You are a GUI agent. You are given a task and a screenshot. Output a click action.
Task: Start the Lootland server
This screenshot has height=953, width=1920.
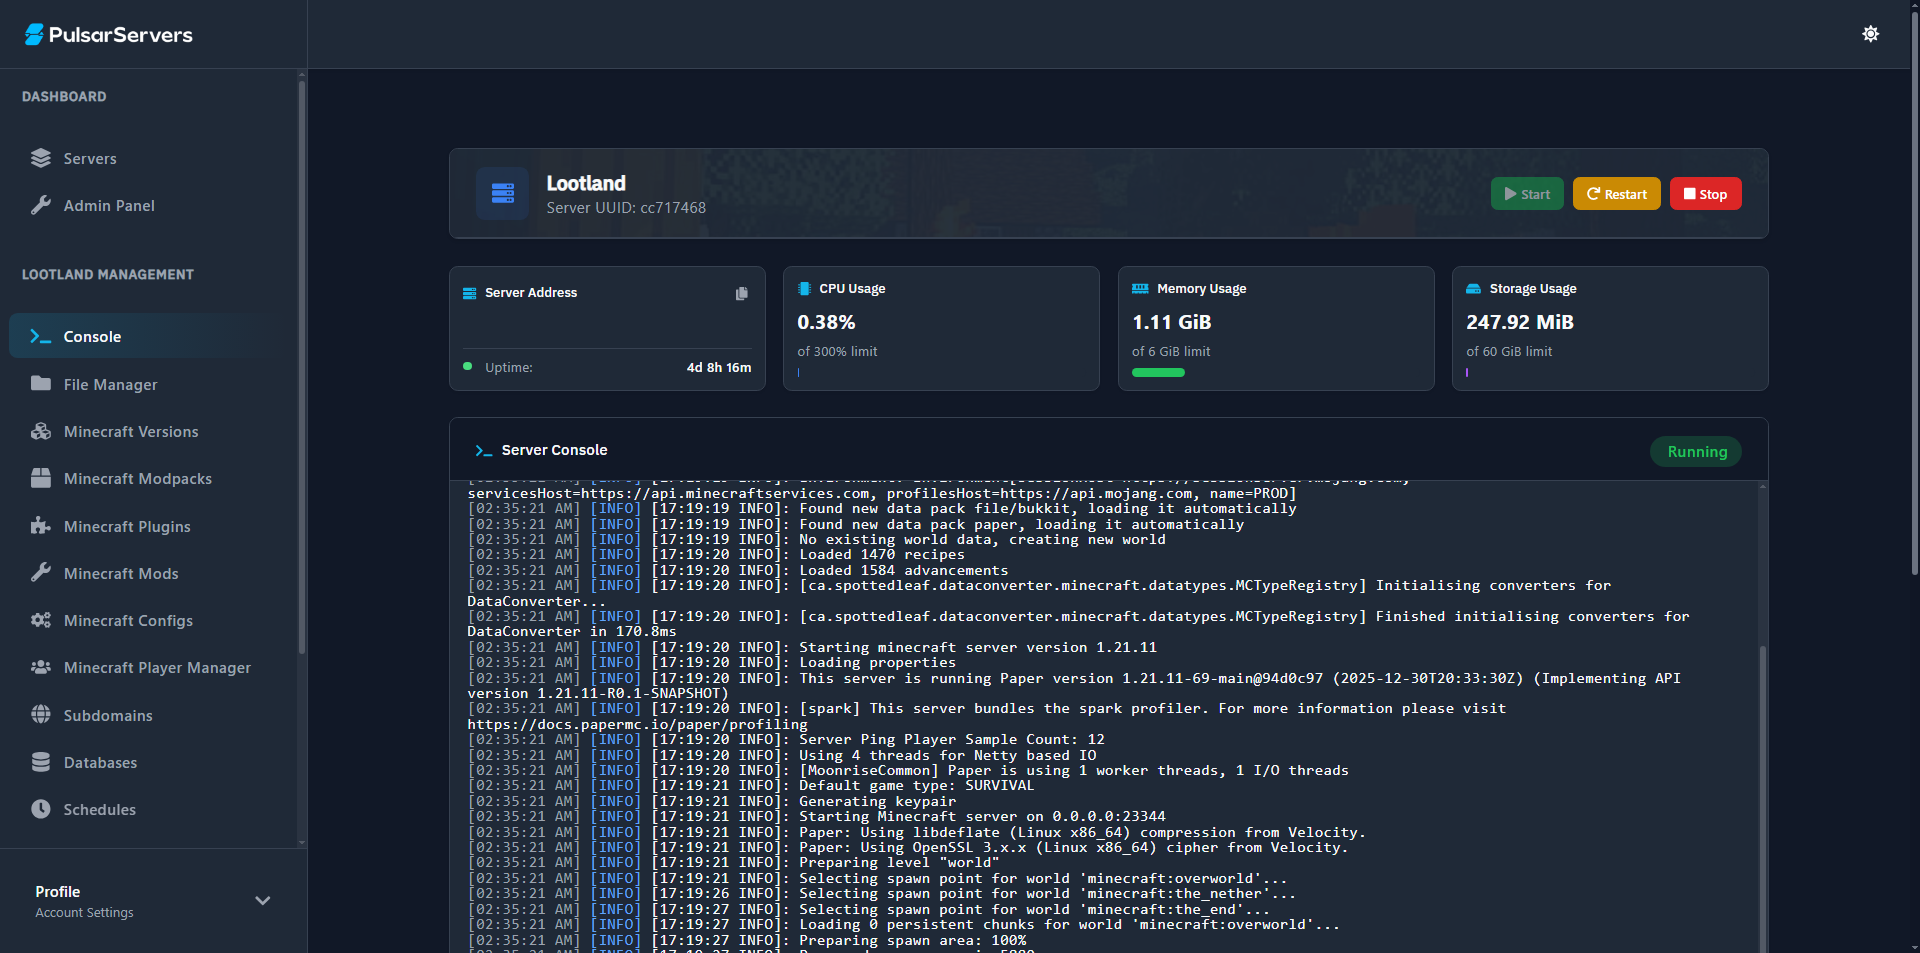pos(1527,194)
